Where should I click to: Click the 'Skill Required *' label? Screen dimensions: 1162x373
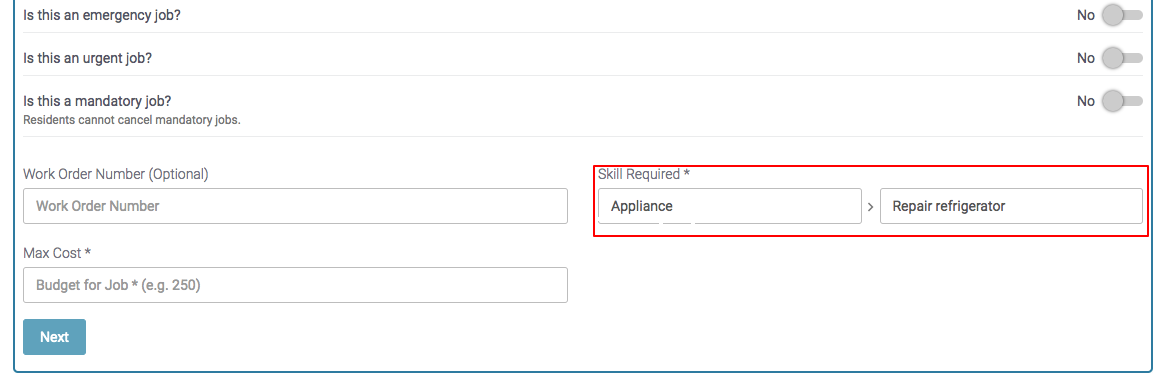pyautogui.click(x=644, y=174)
